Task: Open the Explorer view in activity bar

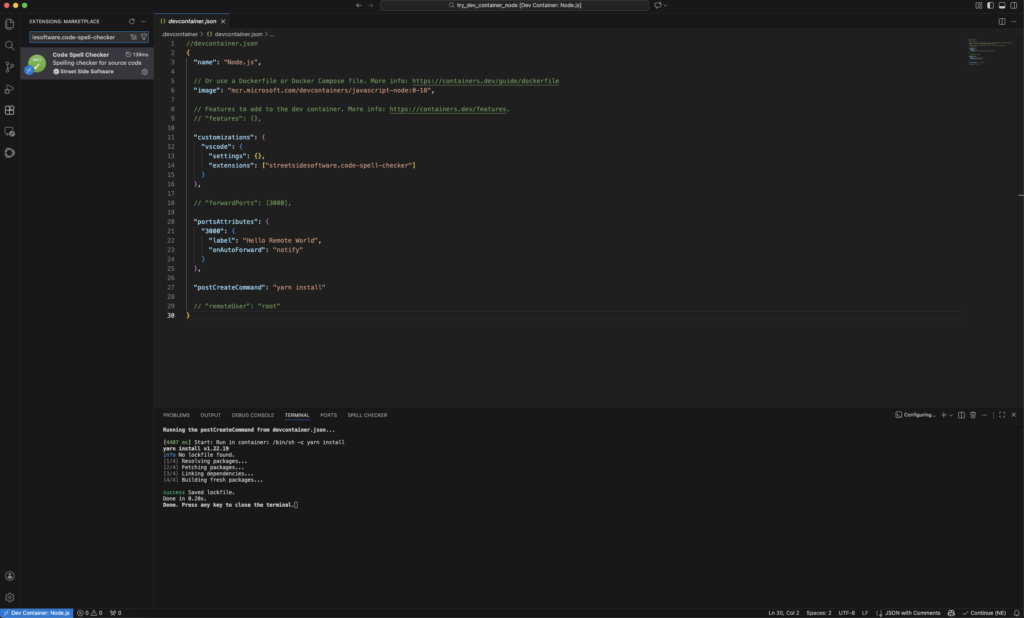Action: pos(10,24)
